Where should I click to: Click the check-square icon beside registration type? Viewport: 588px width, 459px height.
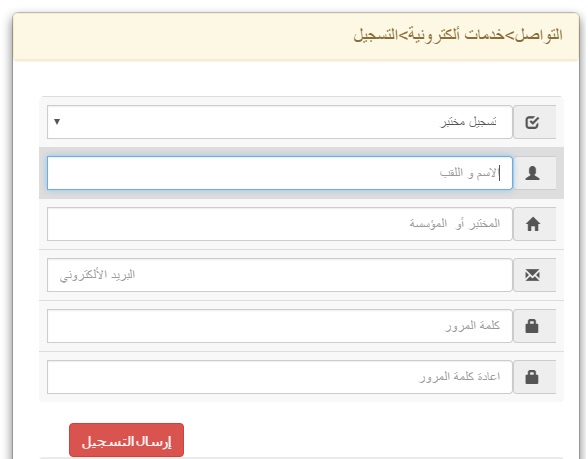tap(532, 122)
